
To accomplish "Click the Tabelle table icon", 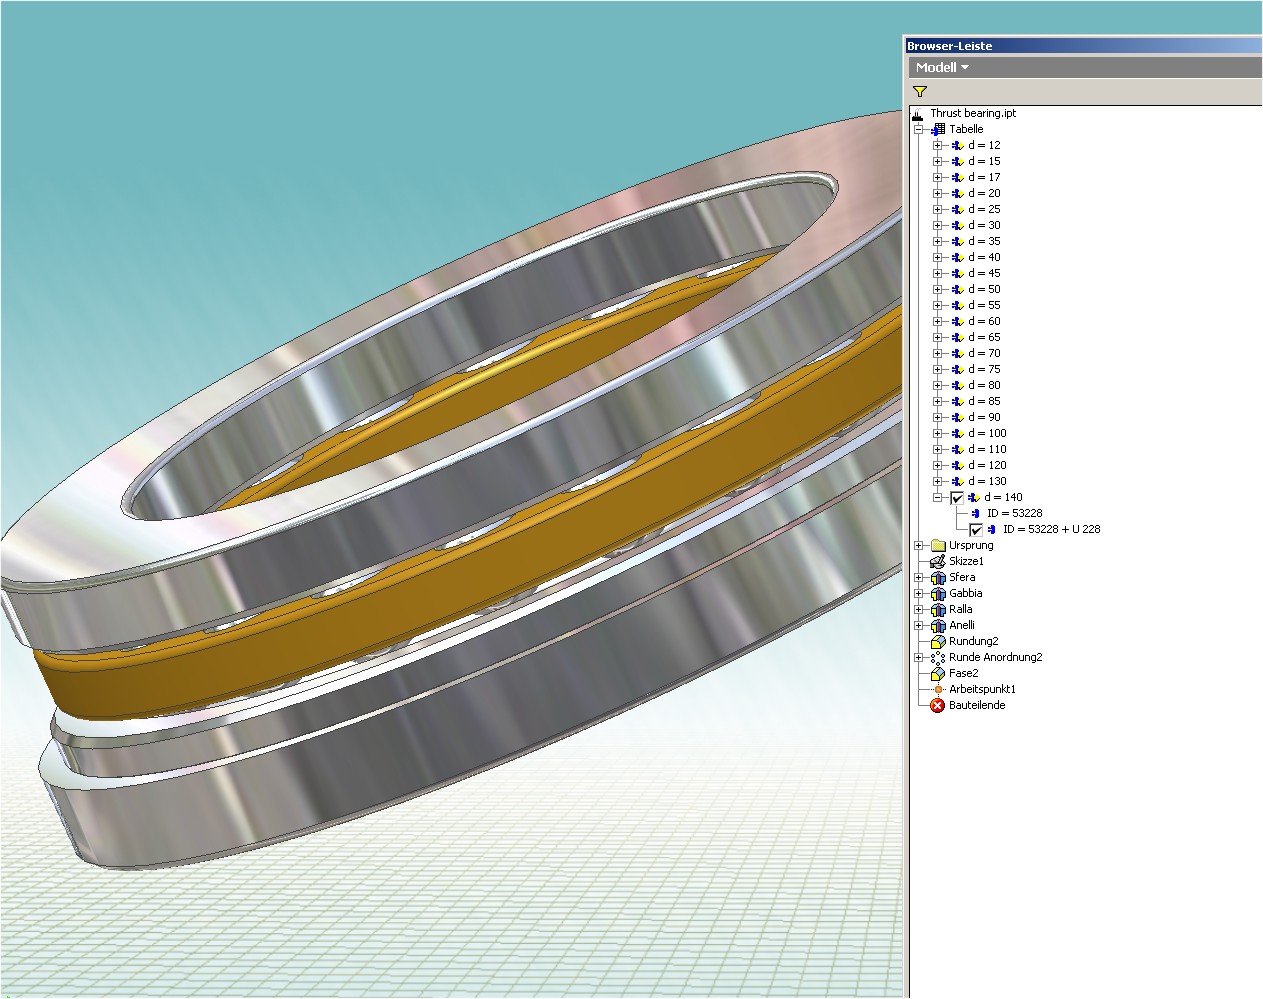I will (x=938, y=129).
